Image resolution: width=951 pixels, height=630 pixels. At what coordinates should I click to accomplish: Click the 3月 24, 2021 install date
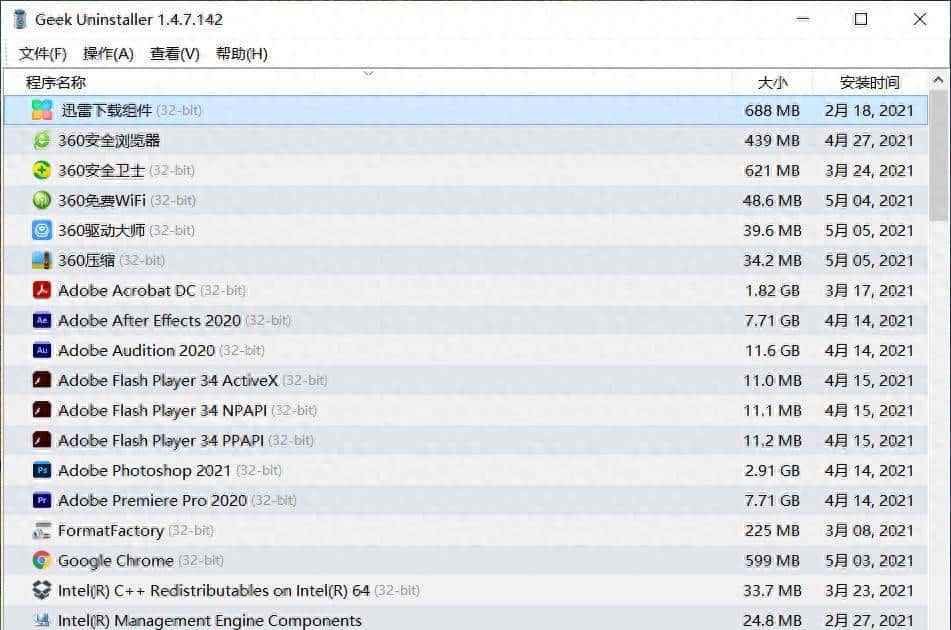point(869,170)
